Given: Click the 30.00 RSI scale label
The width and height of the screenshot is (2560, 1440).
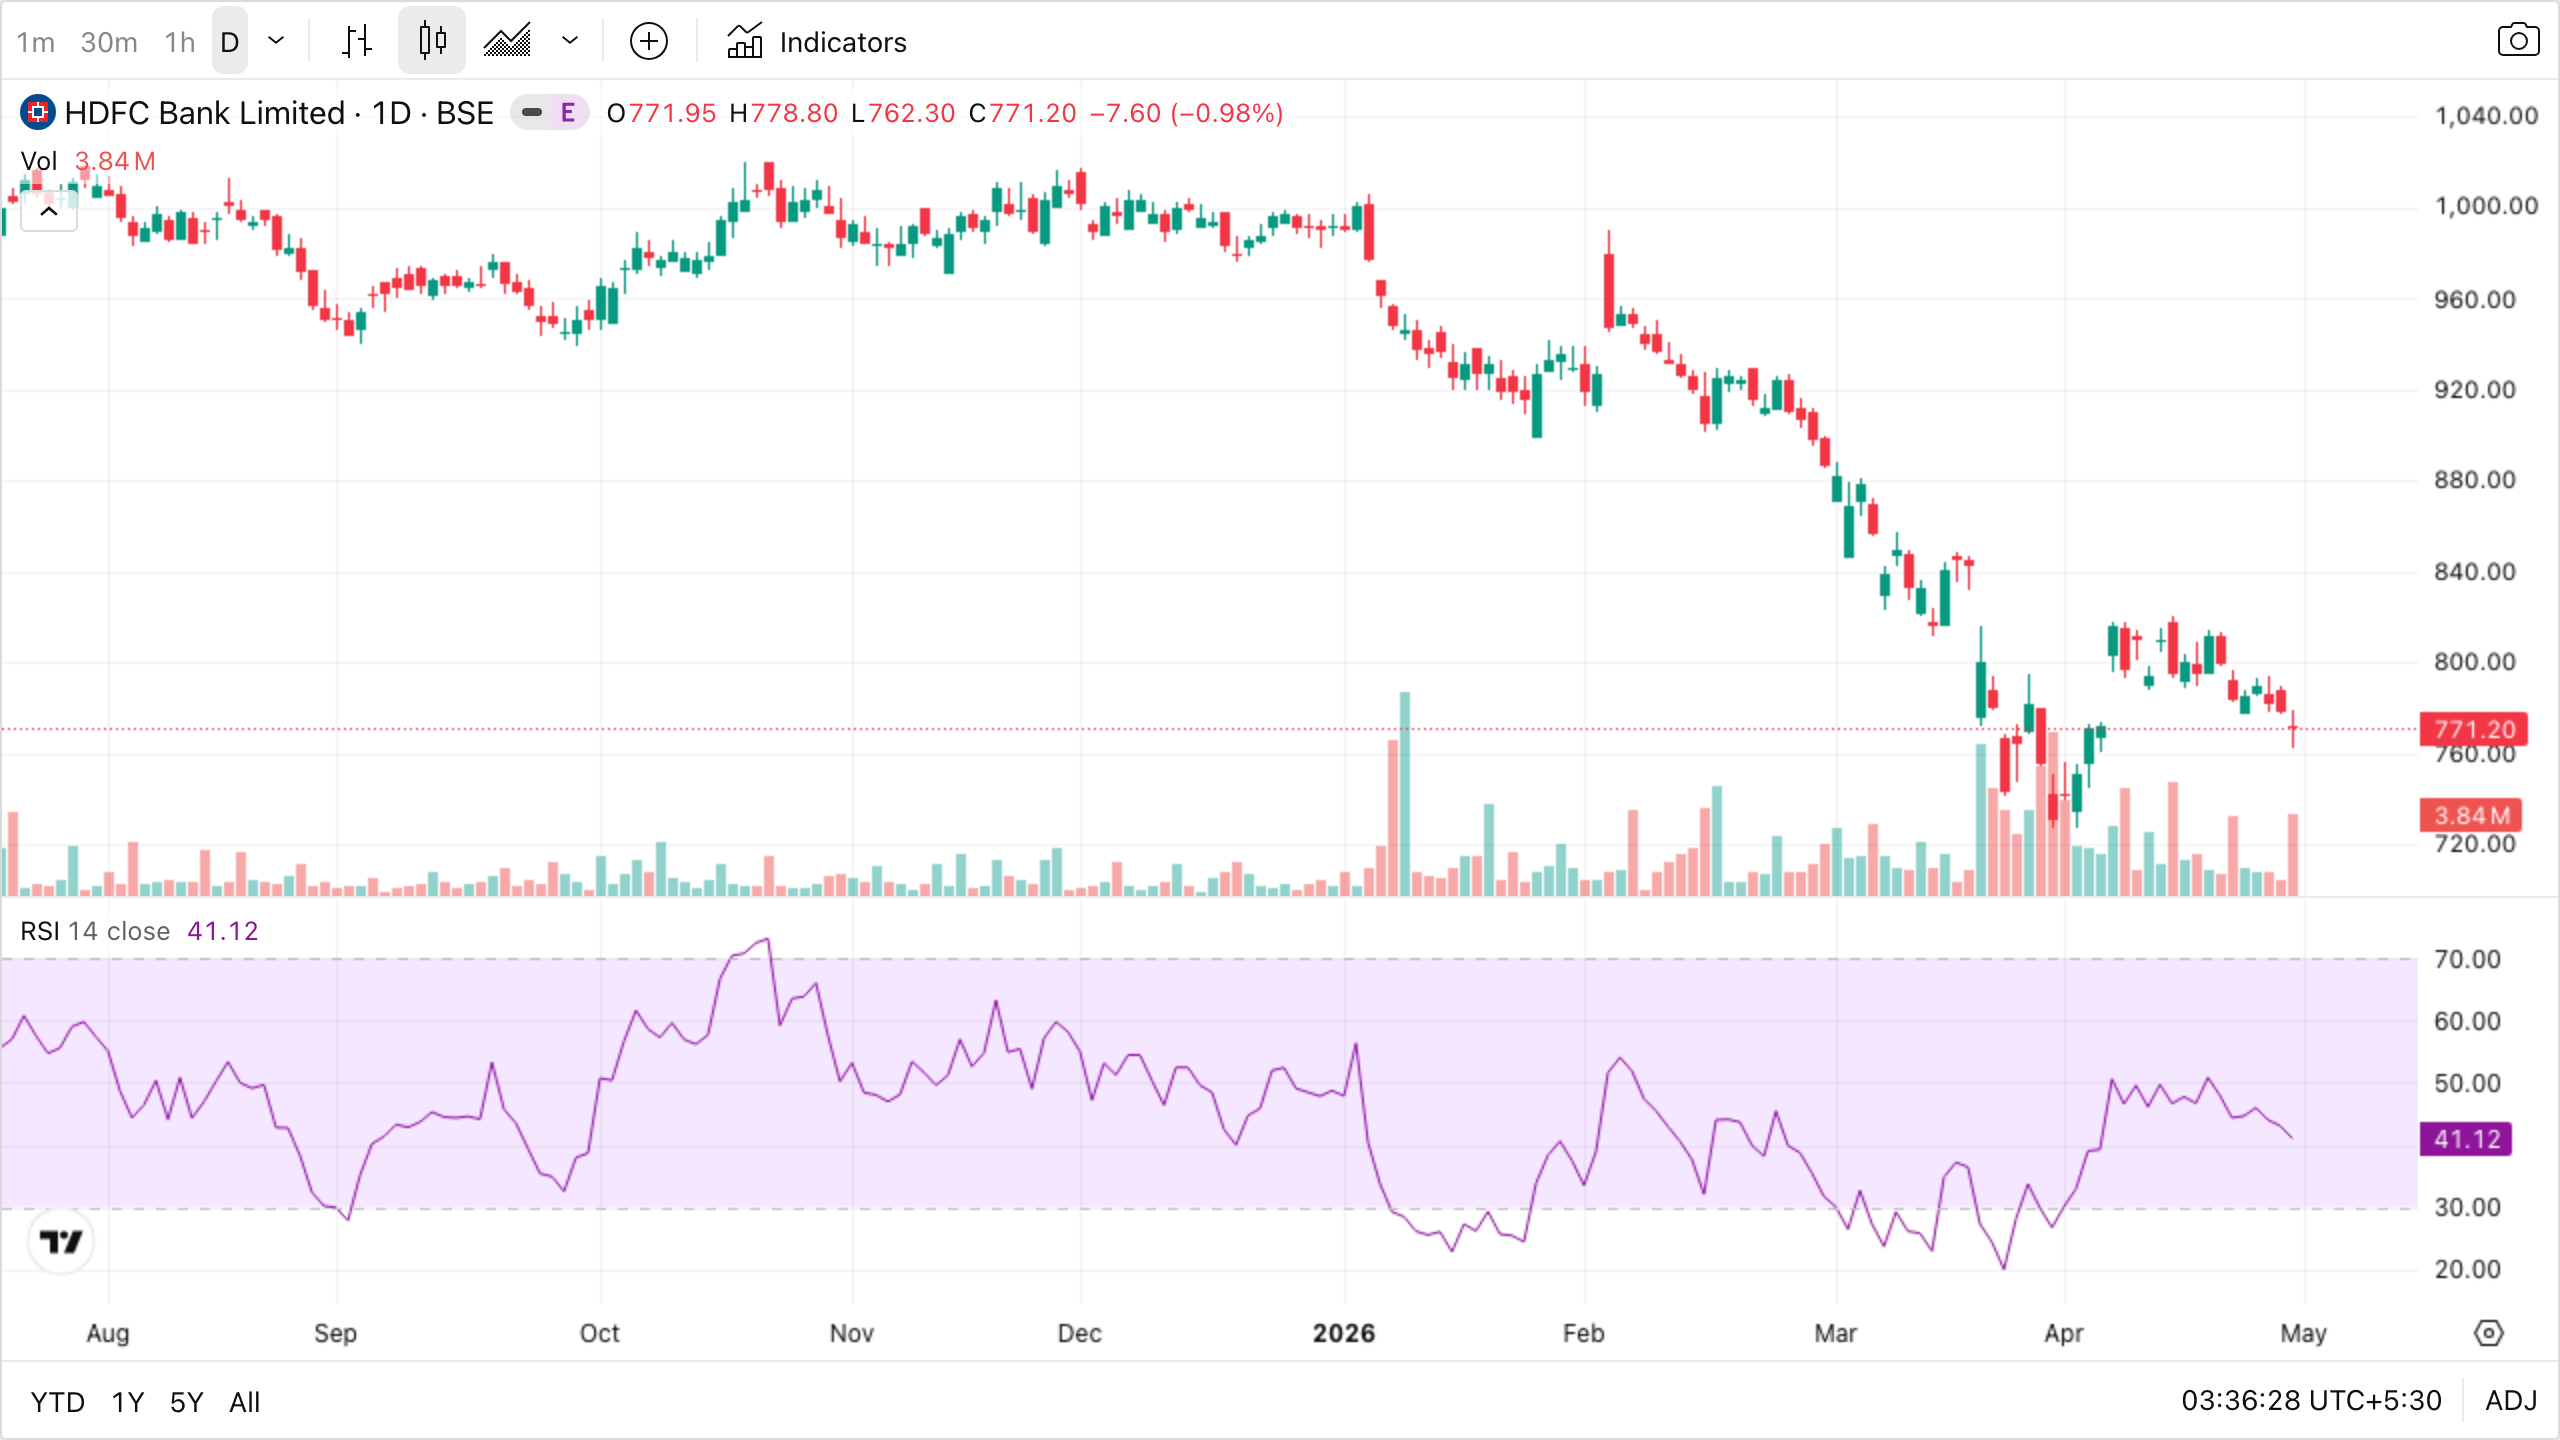Looking at the screenshot, I should (x=2468, y=1208).
